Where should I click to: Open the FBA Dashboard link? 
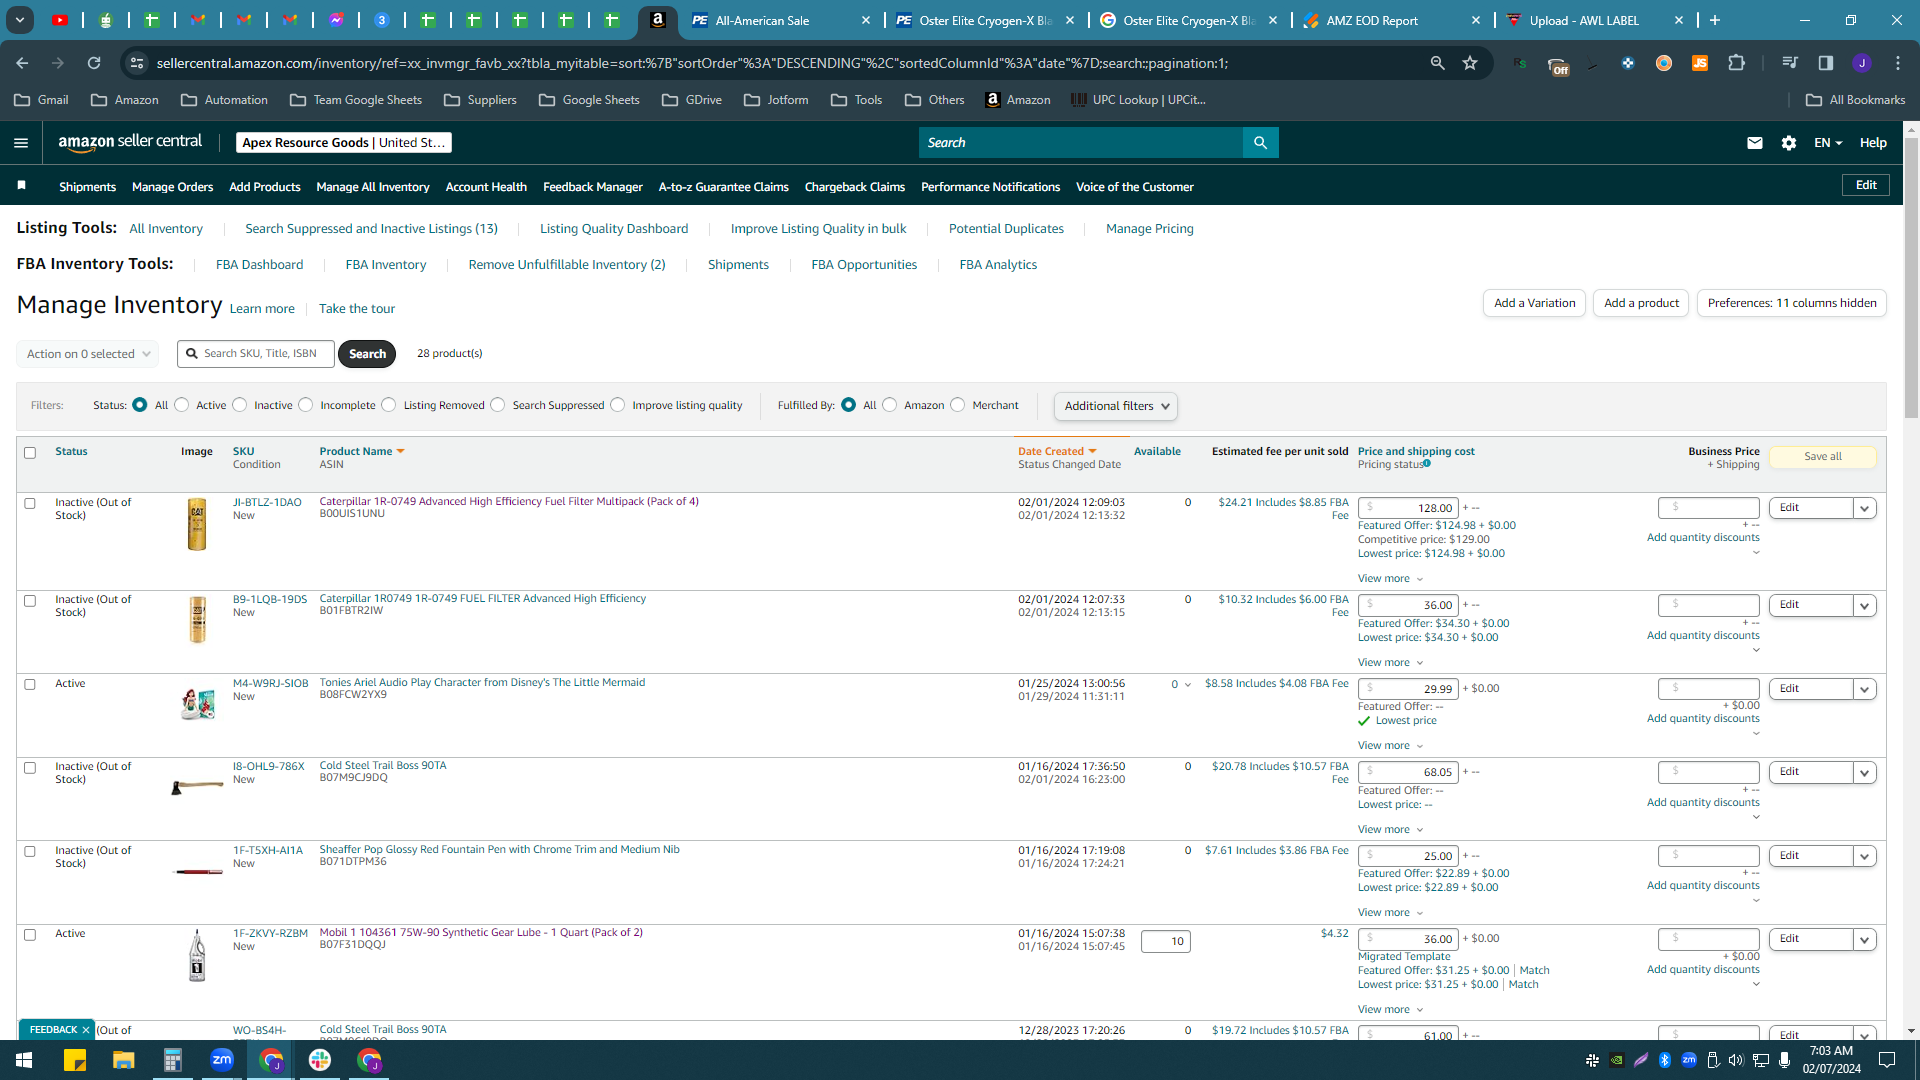click(259, 265)
